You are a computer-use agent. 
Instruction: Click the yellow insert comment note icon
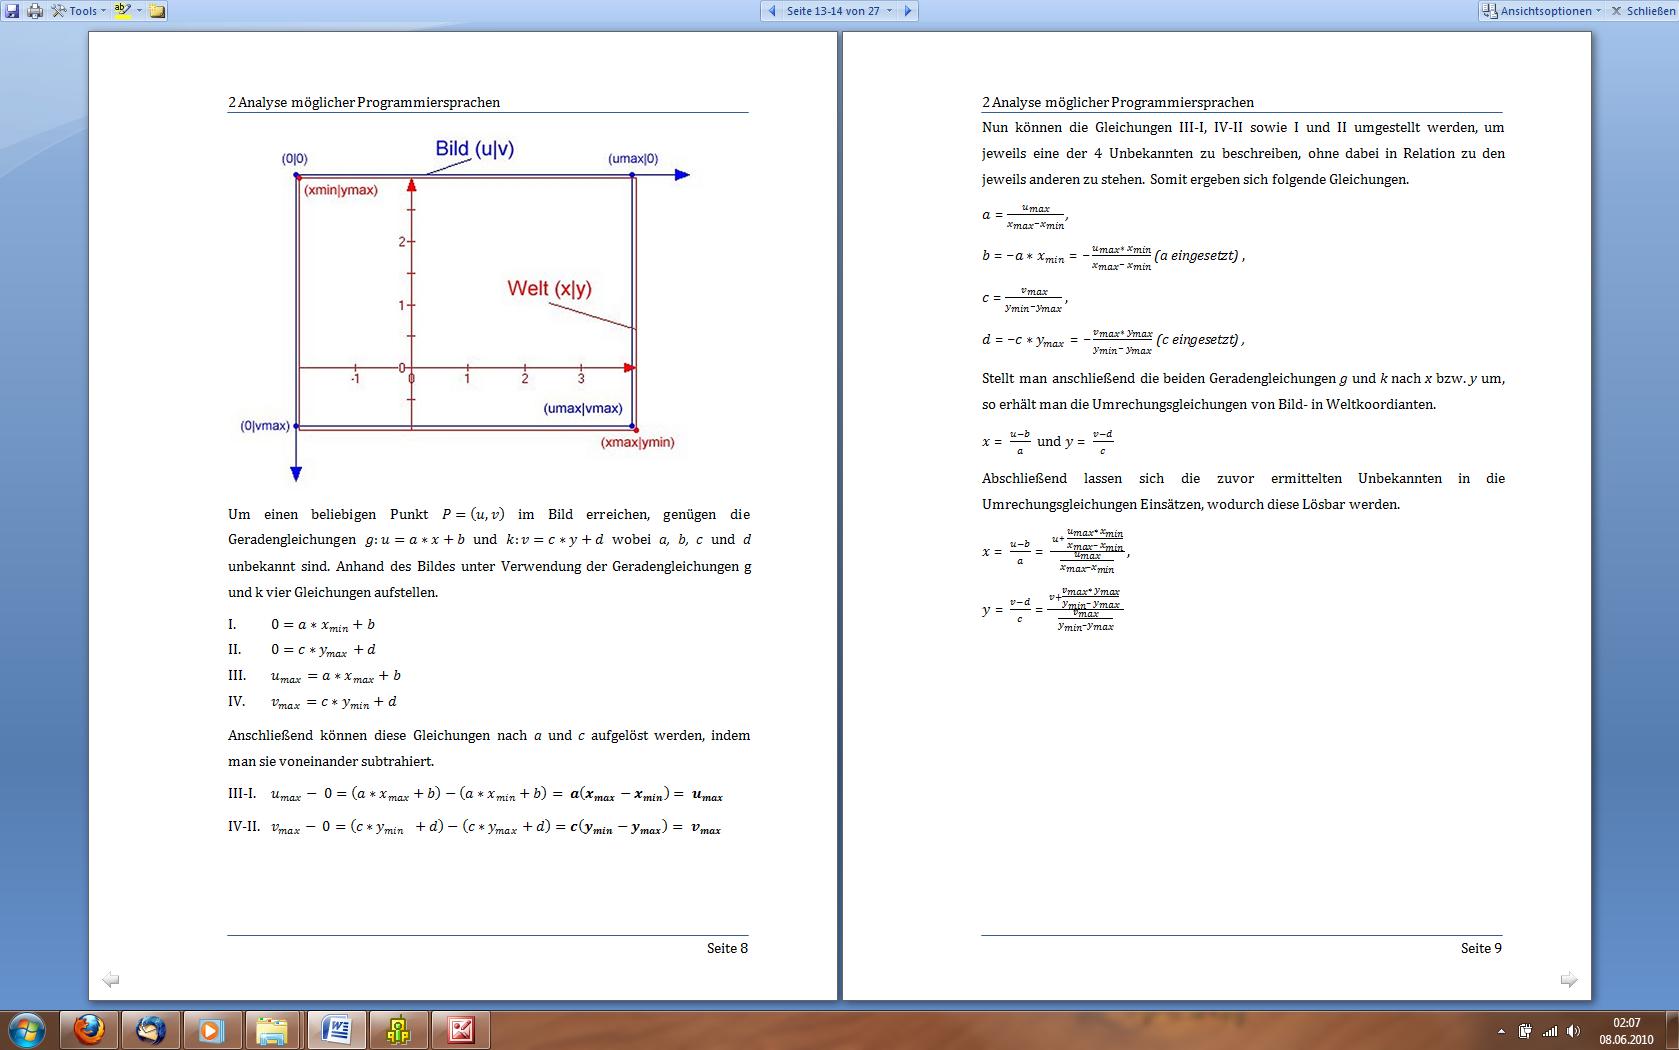[x=157, y=11]
